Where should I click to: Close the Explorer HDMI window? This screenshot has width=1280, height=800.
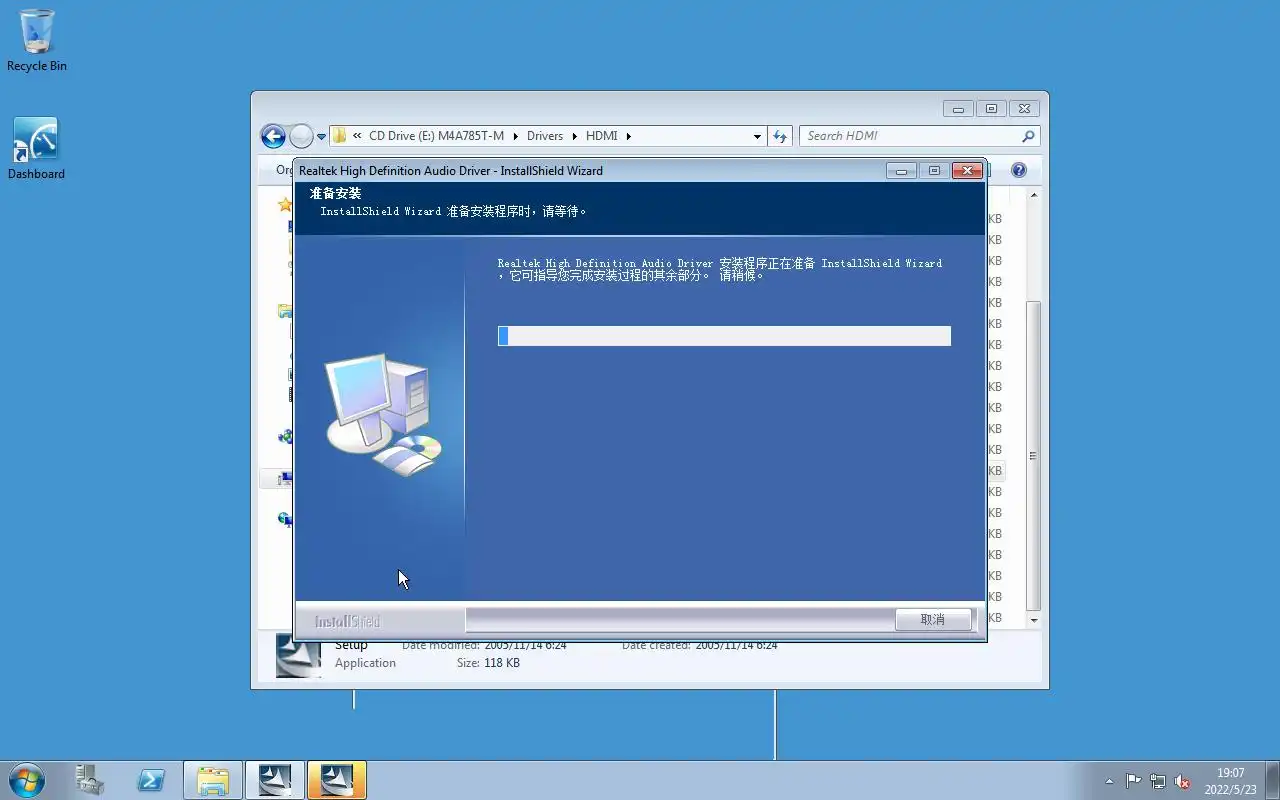(x=1024, y=109)
